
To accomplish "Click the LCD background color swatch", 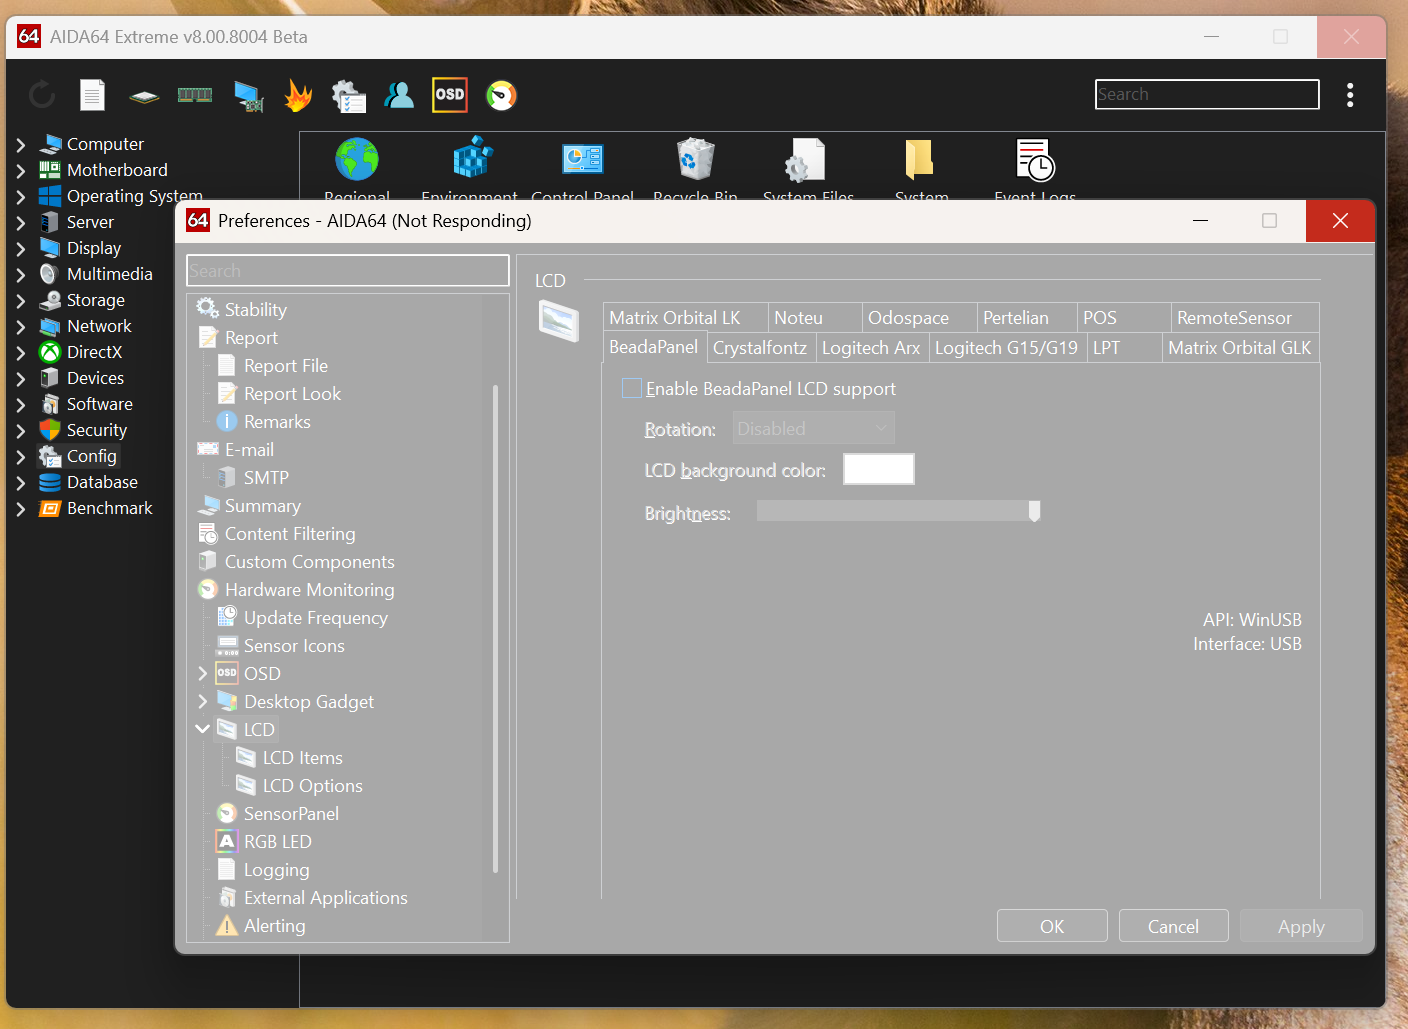I will [878, 470].
